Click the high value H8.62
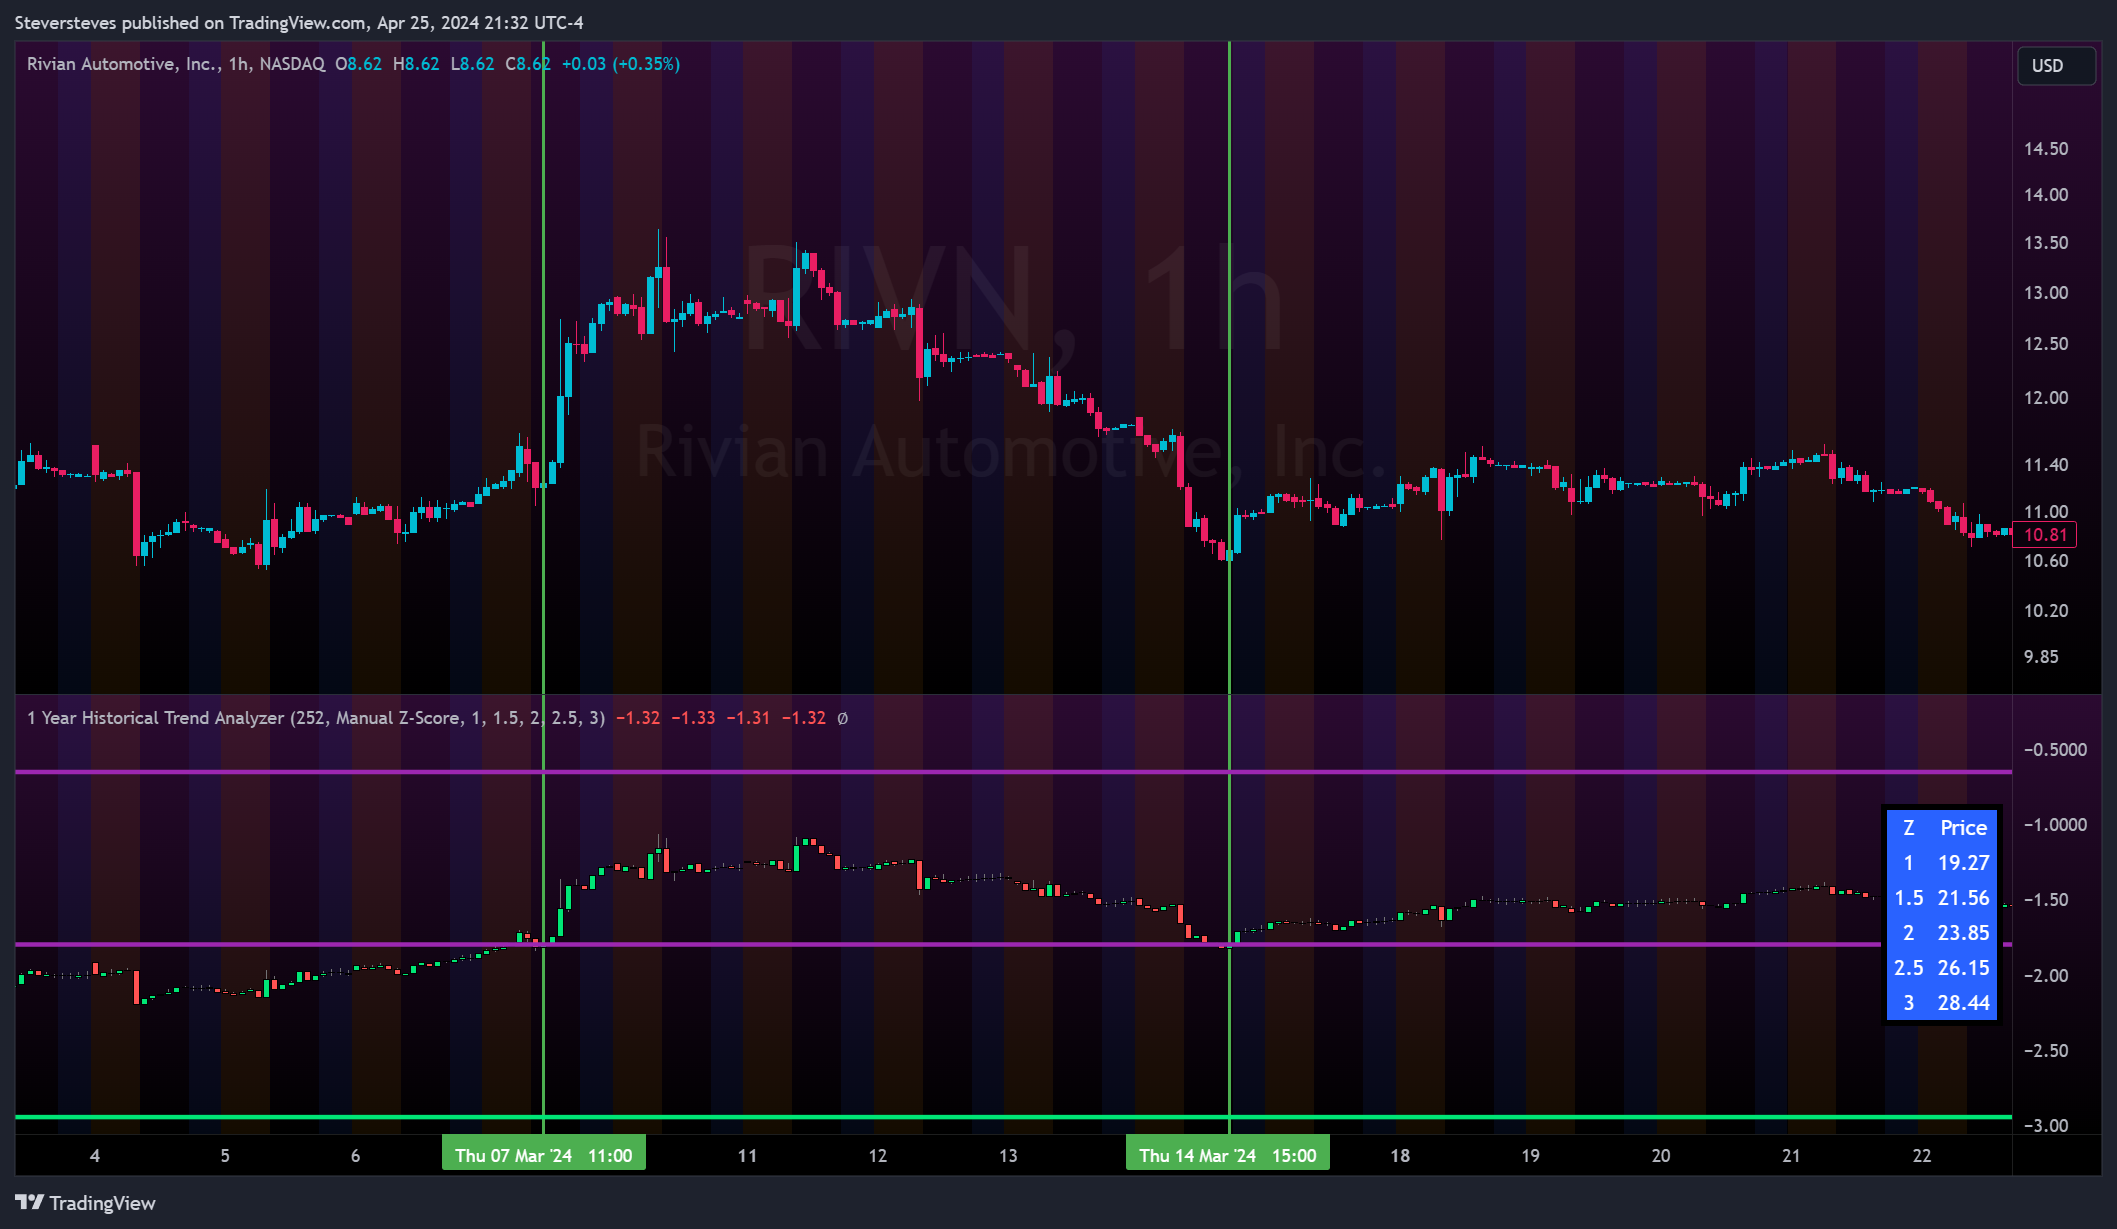The width and height of the screenshot is (2117, 1229). click(416, 64)
